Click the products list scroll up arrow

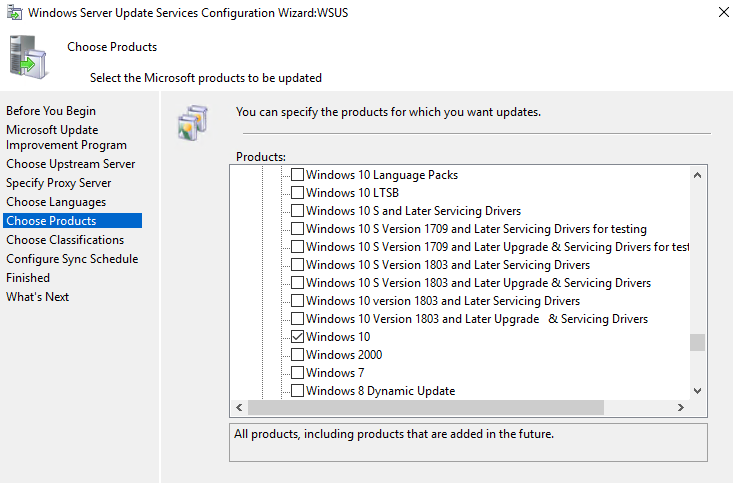point(697,175)
